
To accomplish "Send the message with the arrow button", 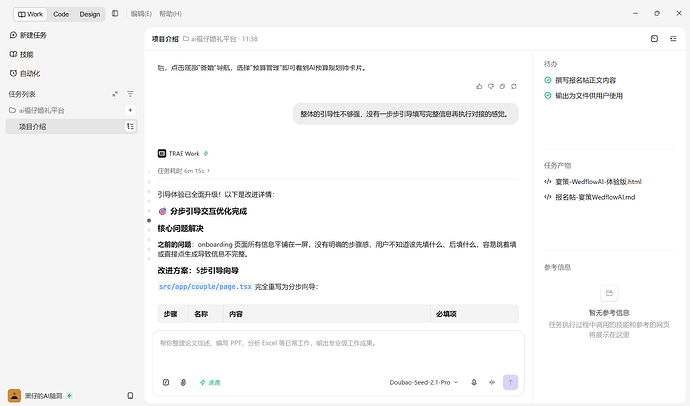I will tap(510, 382).
